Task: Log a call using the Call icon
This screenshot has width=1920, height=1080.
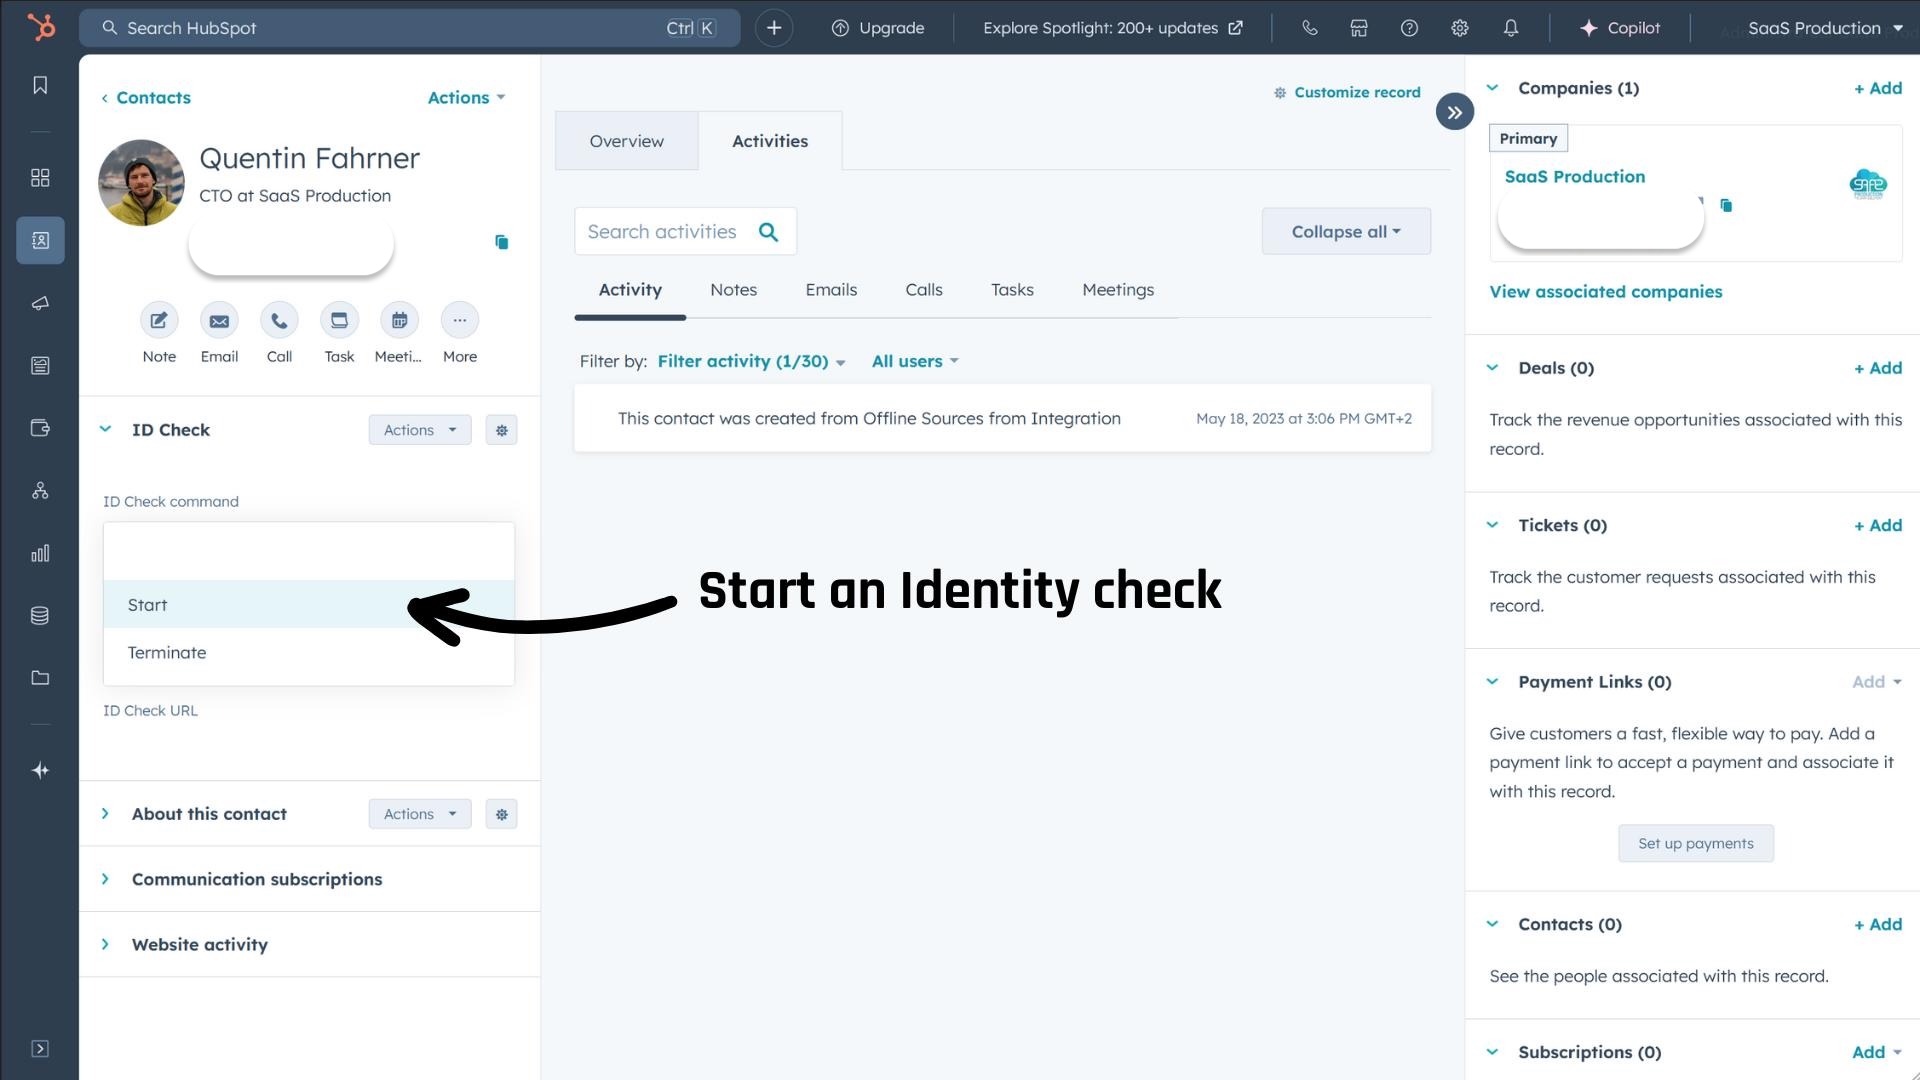Action: pos(279,320)
